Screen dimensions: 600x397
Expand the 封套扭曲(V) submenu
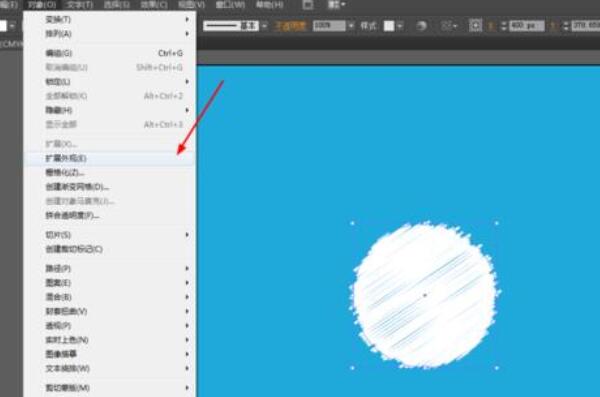(x=110, y=311)
